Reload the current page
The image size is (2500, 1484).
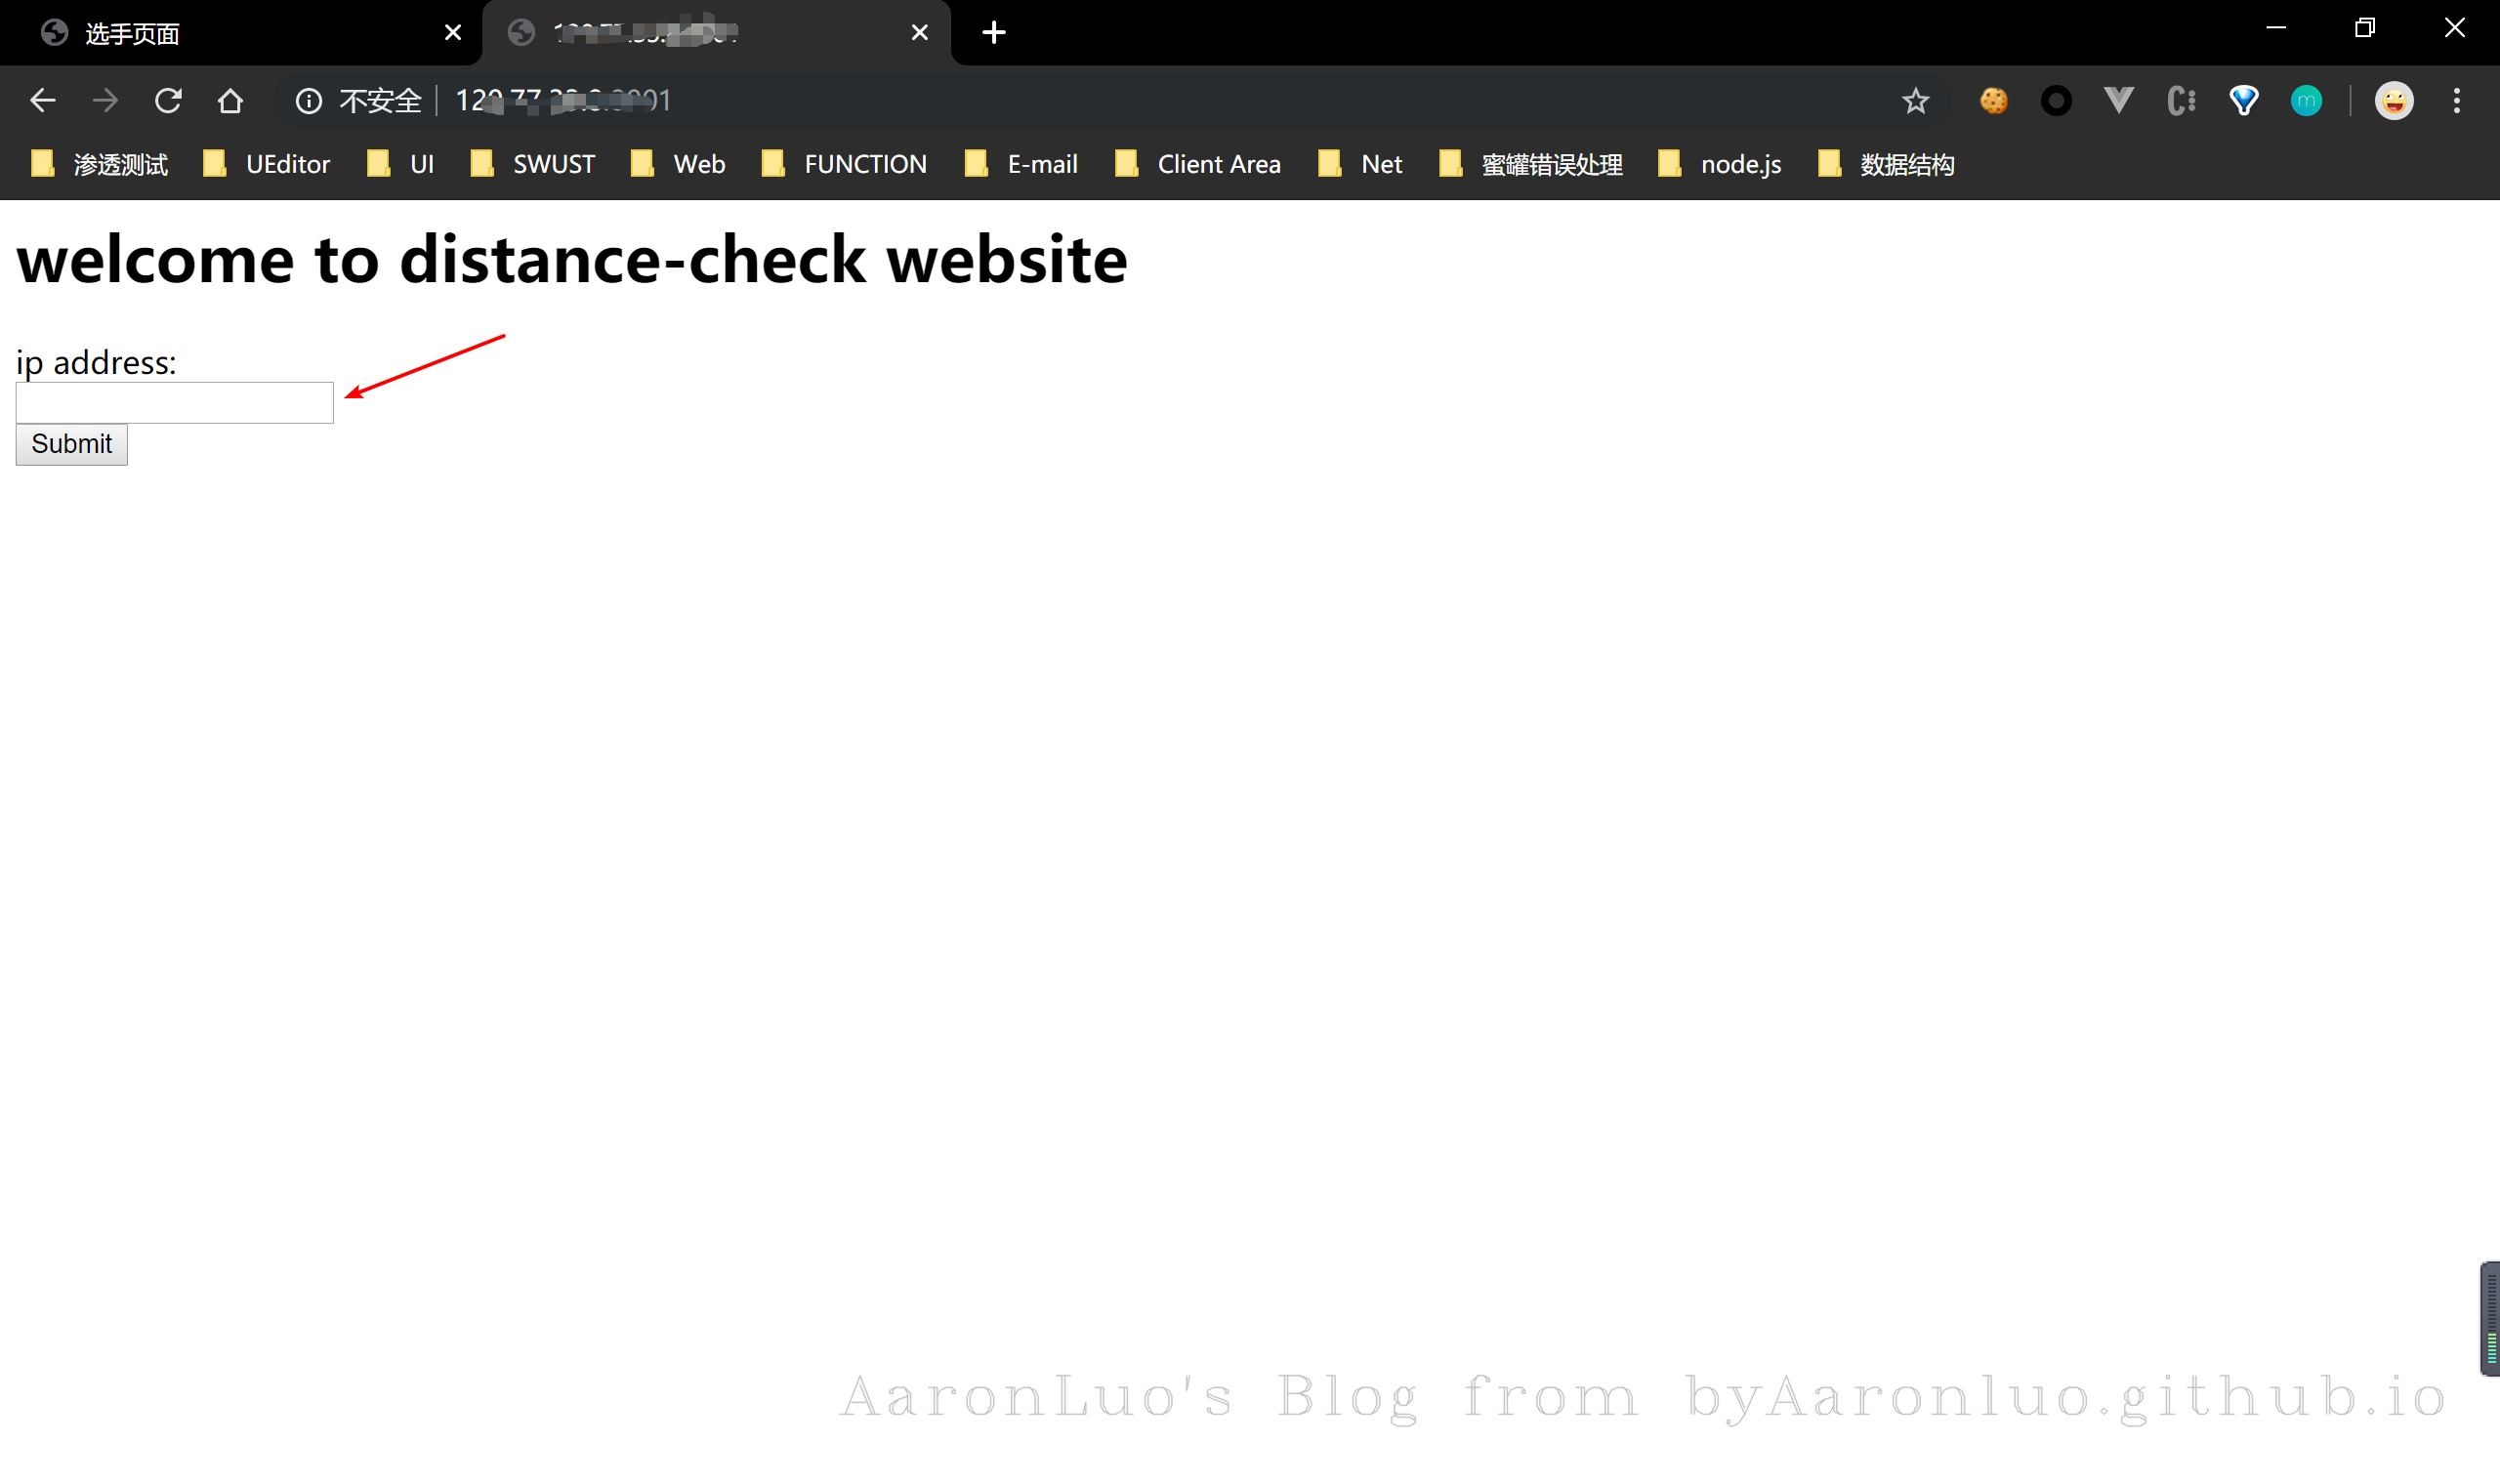pos(168,101)
